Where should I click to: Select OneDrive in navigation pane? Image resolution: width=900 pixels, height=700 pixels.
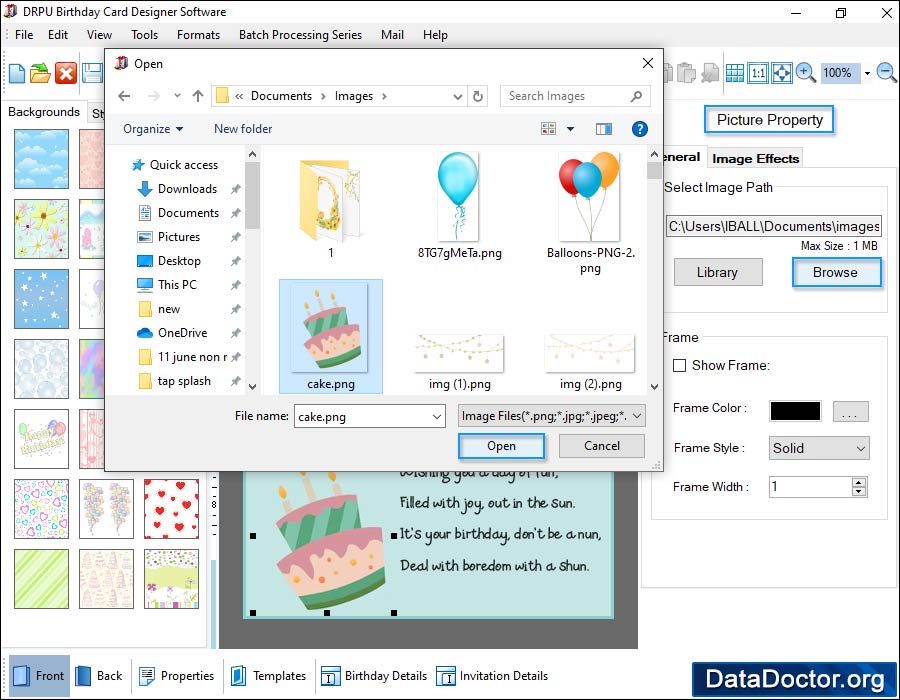[x=182, y=333]
